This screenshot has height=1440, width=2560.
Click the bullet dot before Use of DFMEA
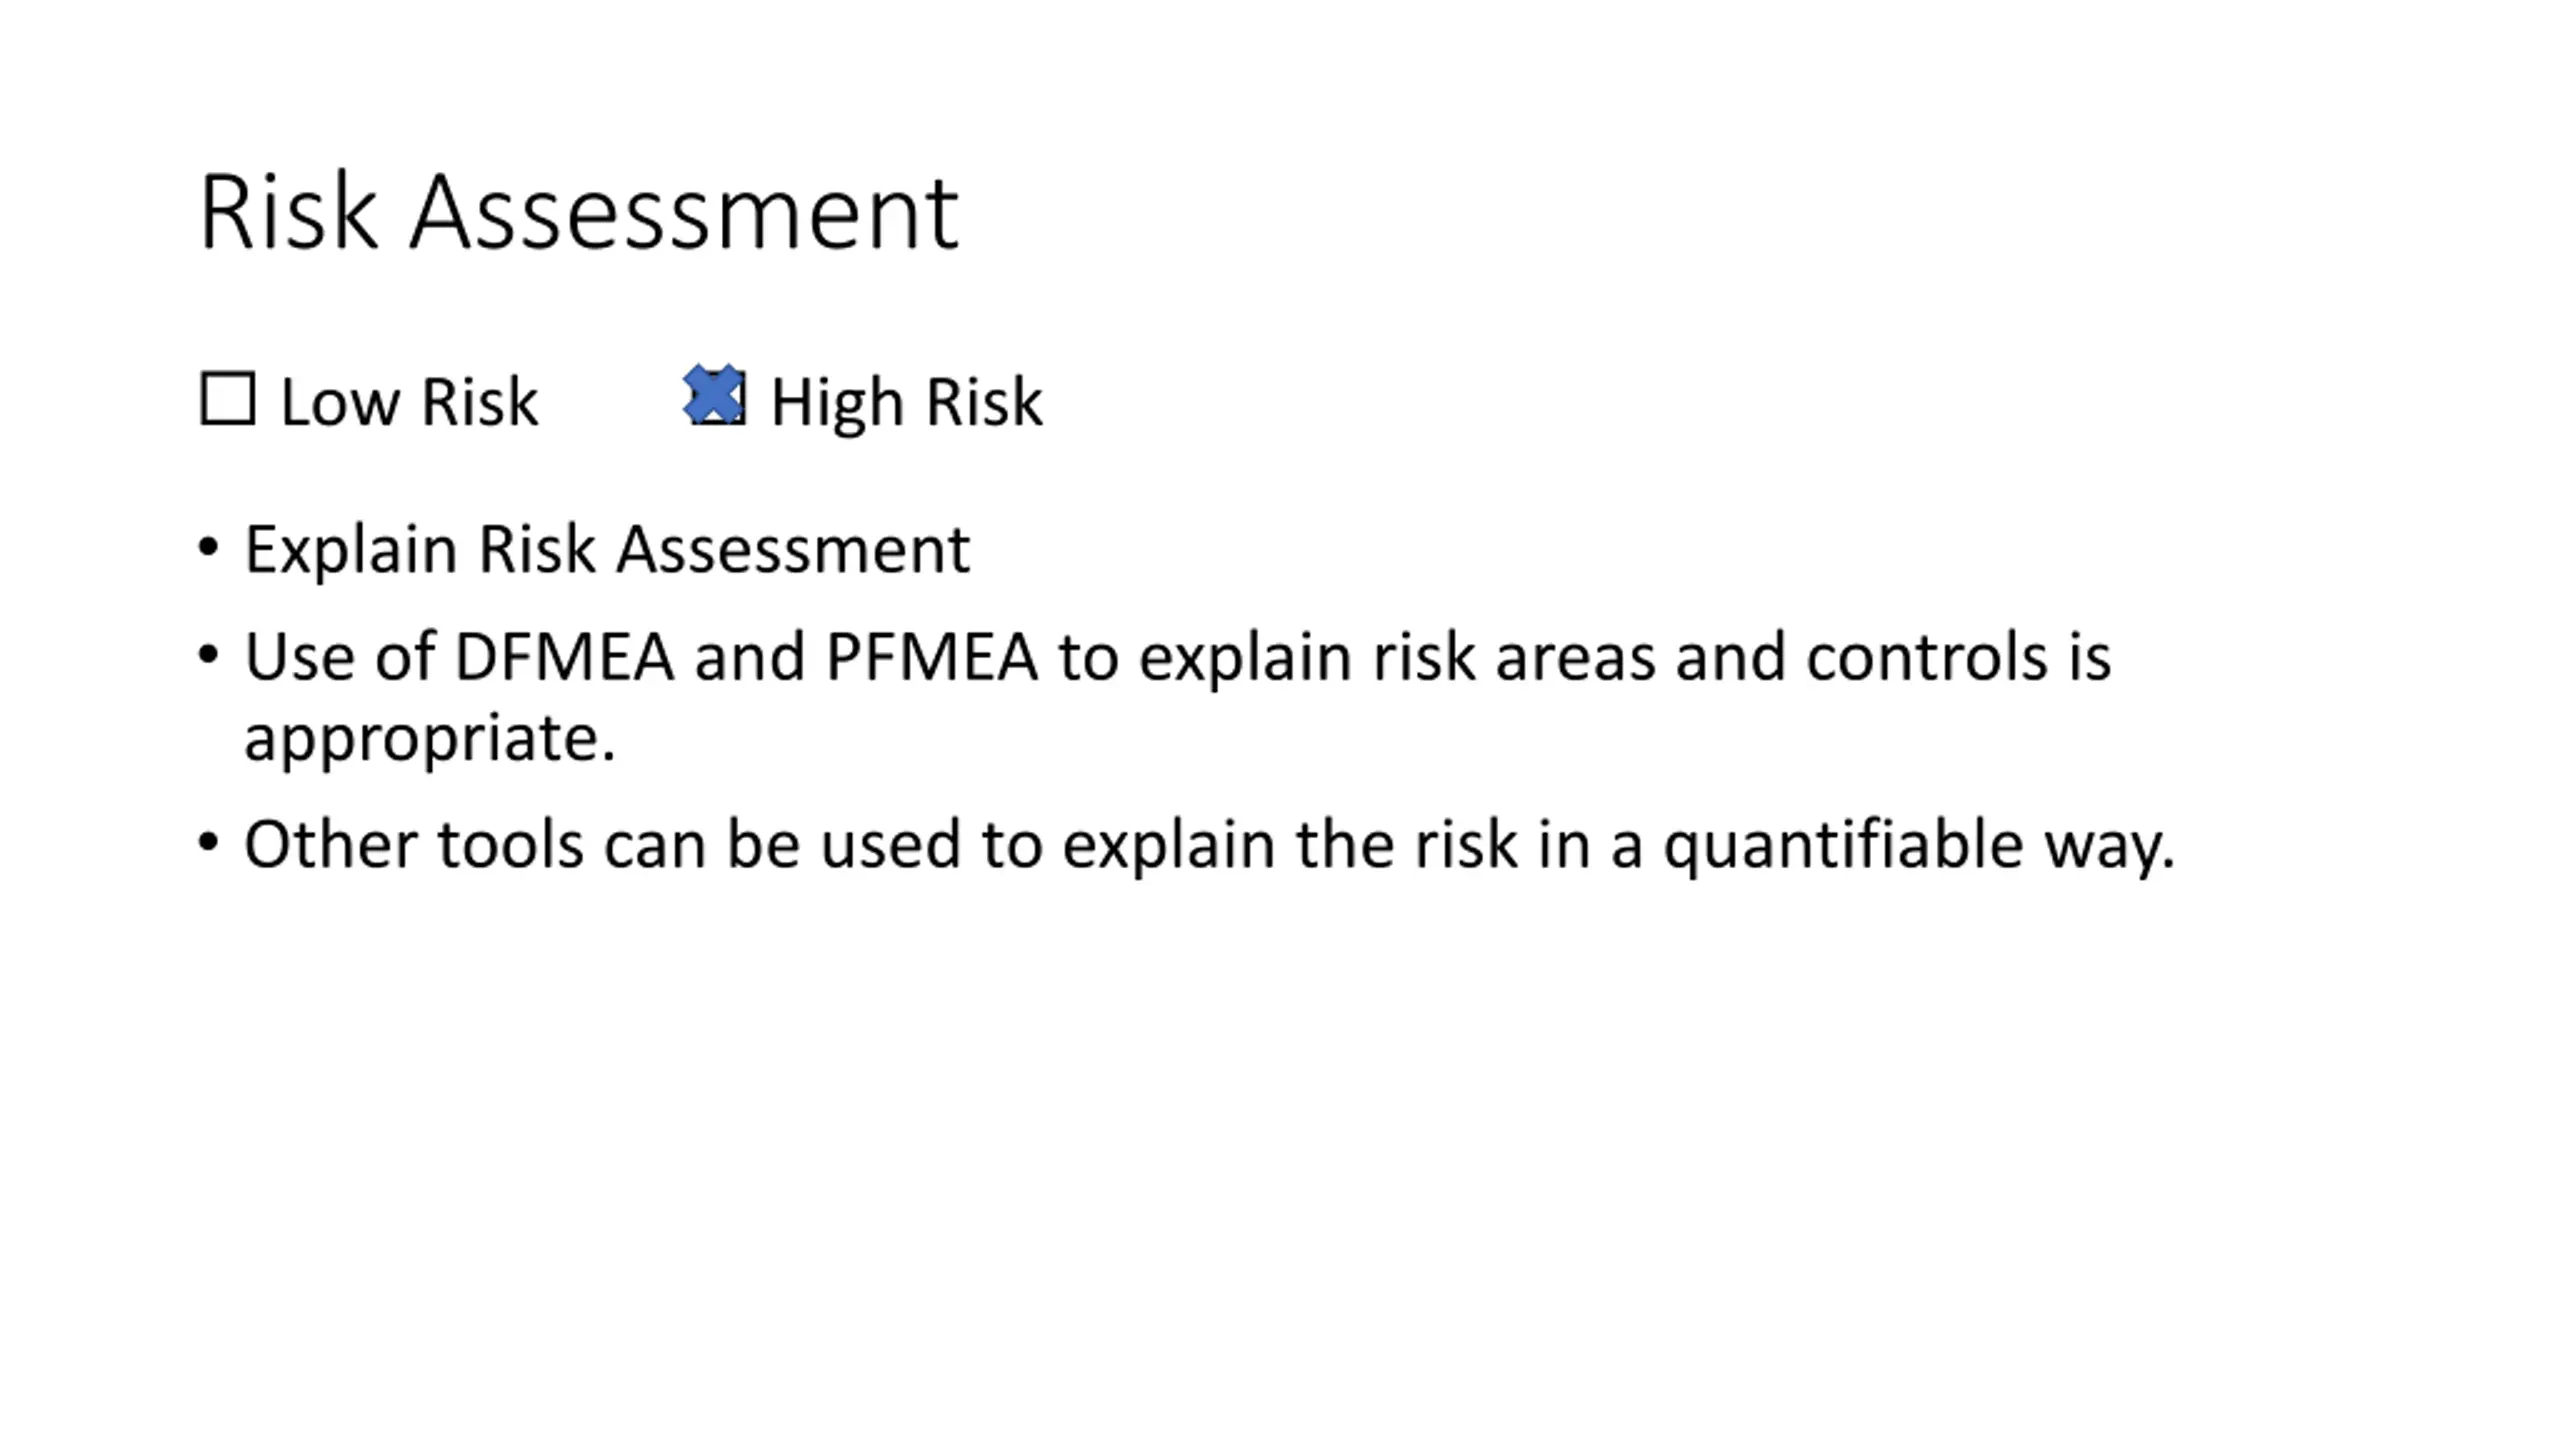[208, 655]
